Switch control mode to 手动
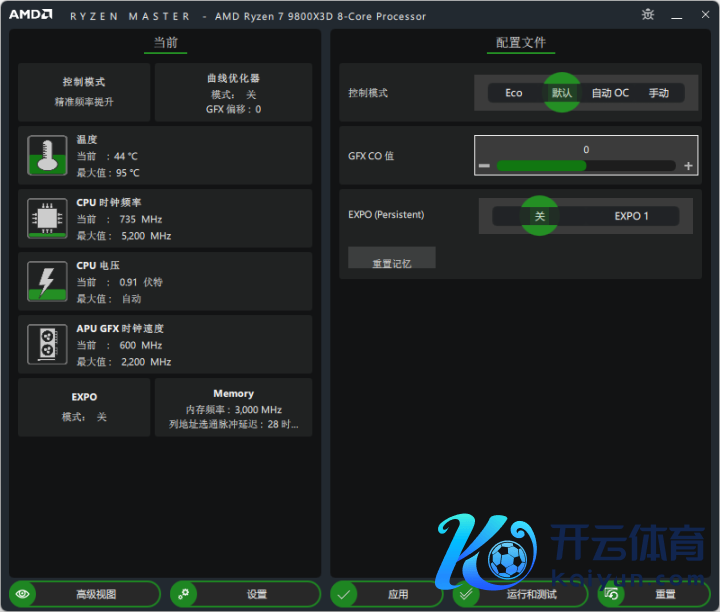 pos(658,93)
